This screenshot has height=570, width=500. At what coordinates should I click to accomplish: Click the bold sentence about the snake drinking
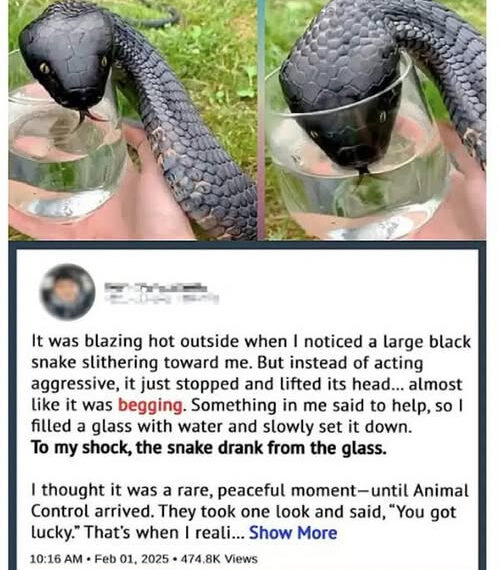pos(209,447)
